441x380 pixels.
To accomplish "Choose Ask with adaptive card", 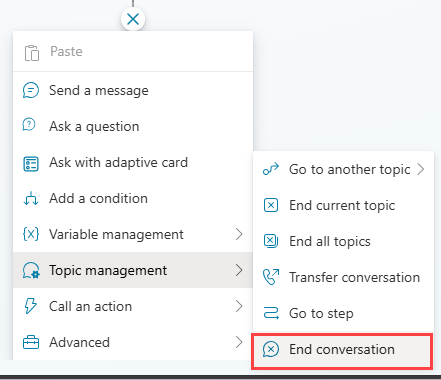I will click(x=118, y=162).
